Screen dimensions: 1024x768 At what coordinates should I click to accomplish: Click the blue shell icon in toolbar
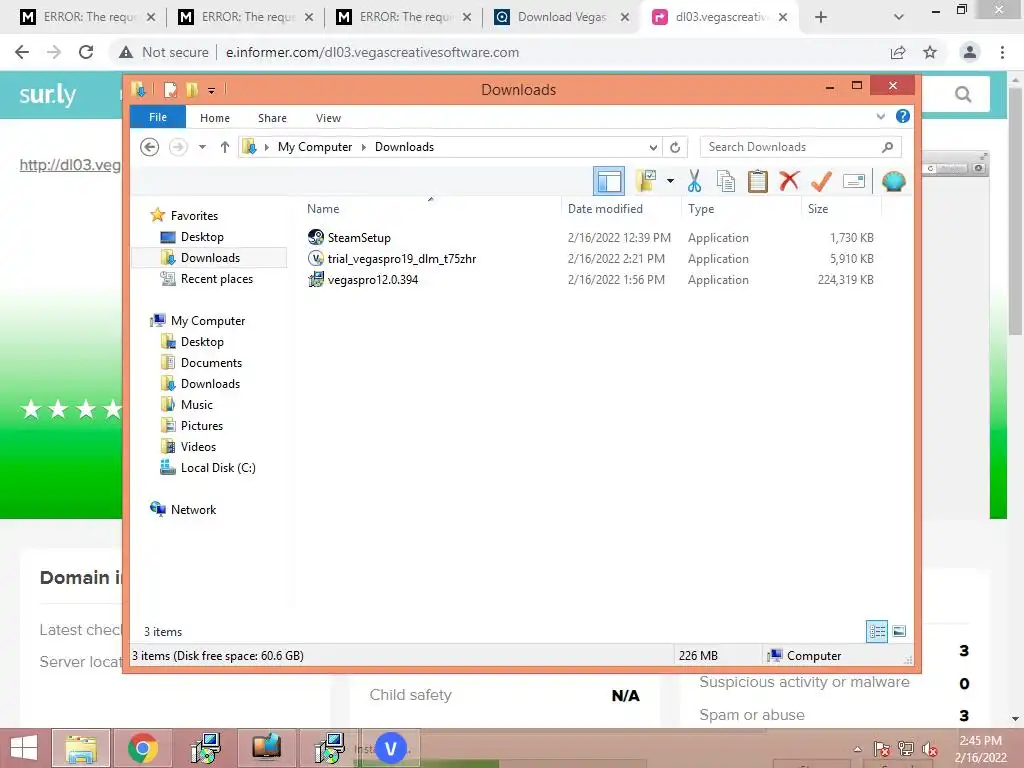[x=893, y=181]
